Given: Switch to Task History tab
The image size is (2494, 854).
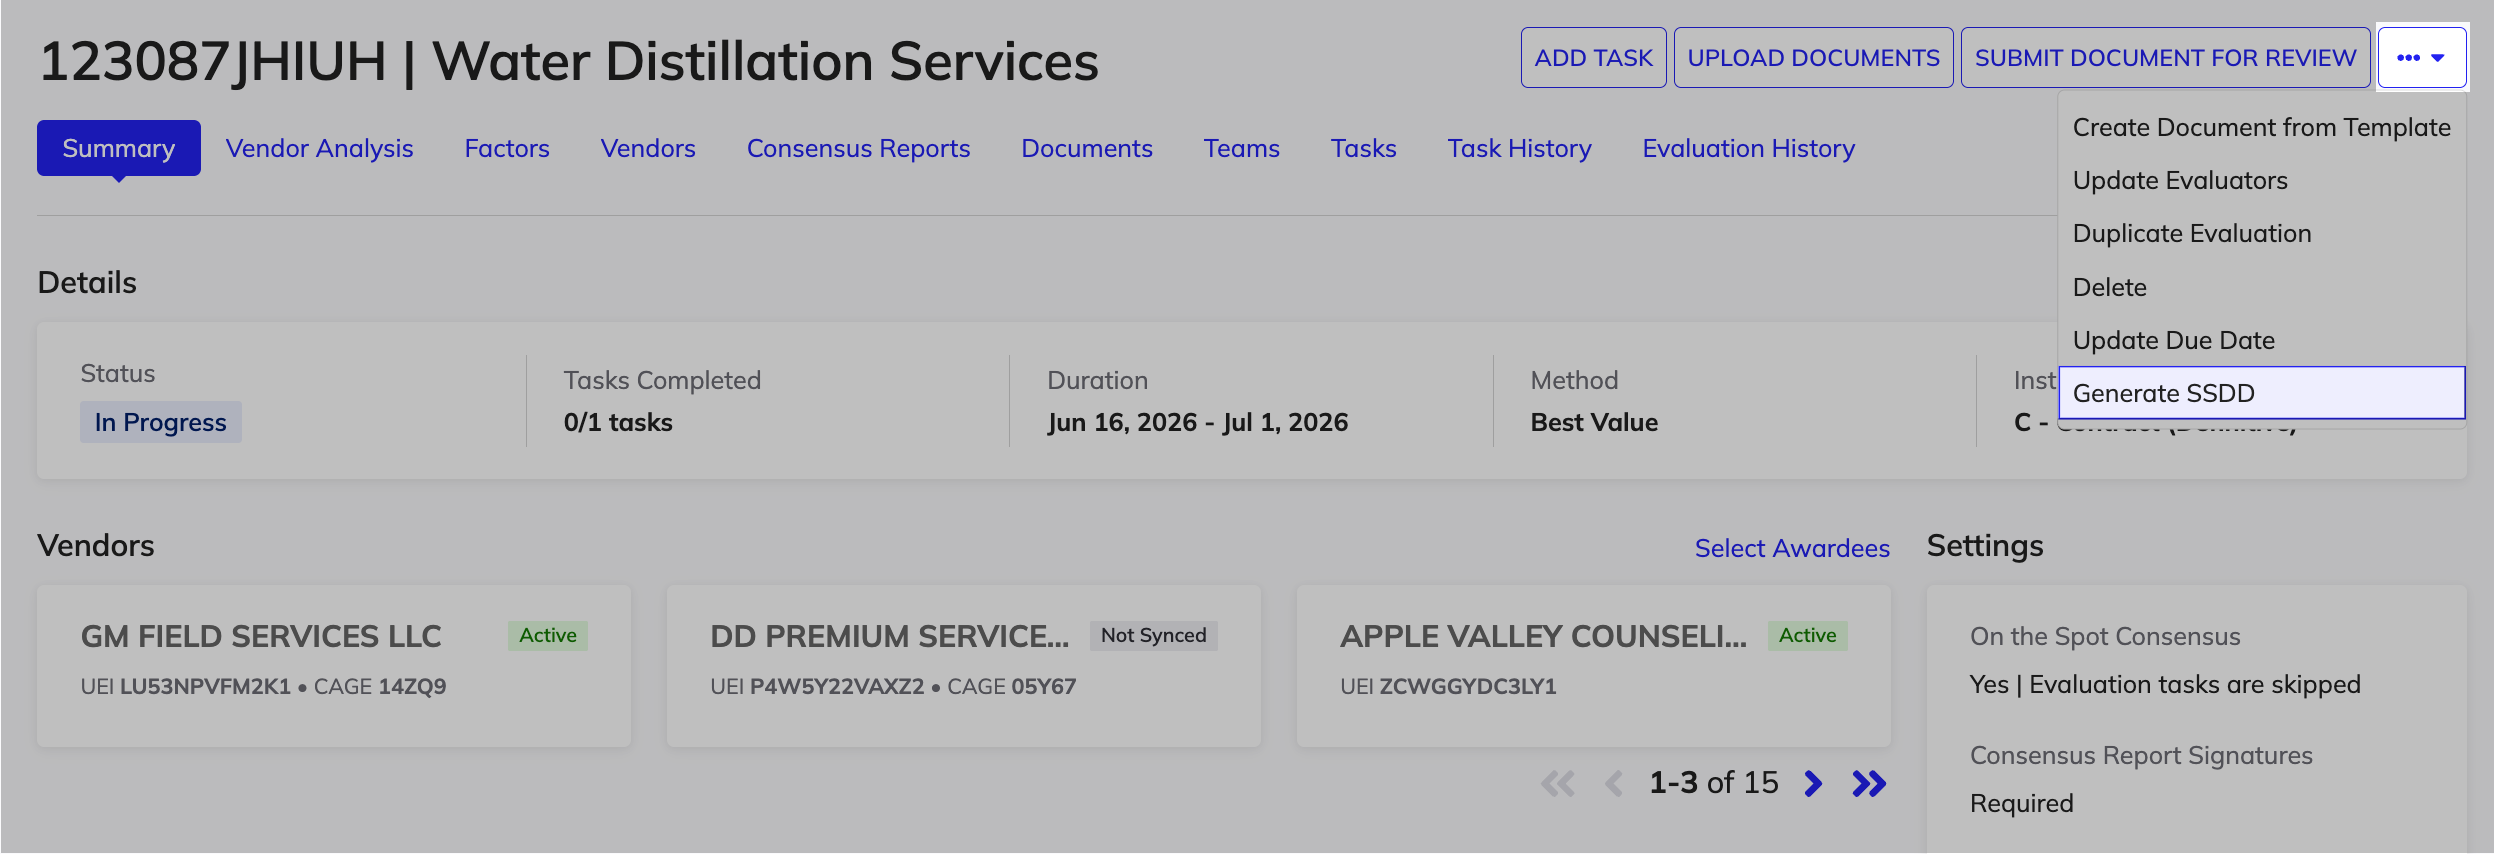Looking at the screenshot, I should pos(1519,148).
